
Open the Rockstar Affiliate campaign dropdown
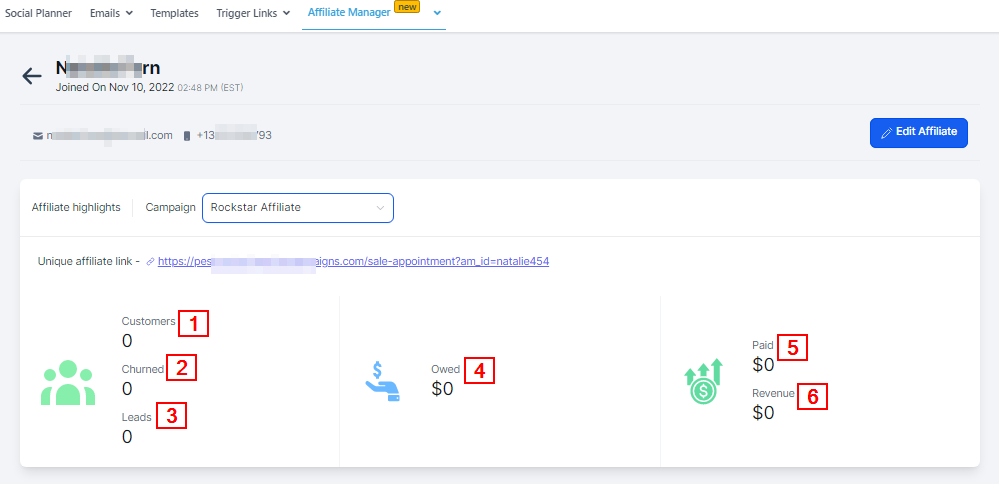297,208
